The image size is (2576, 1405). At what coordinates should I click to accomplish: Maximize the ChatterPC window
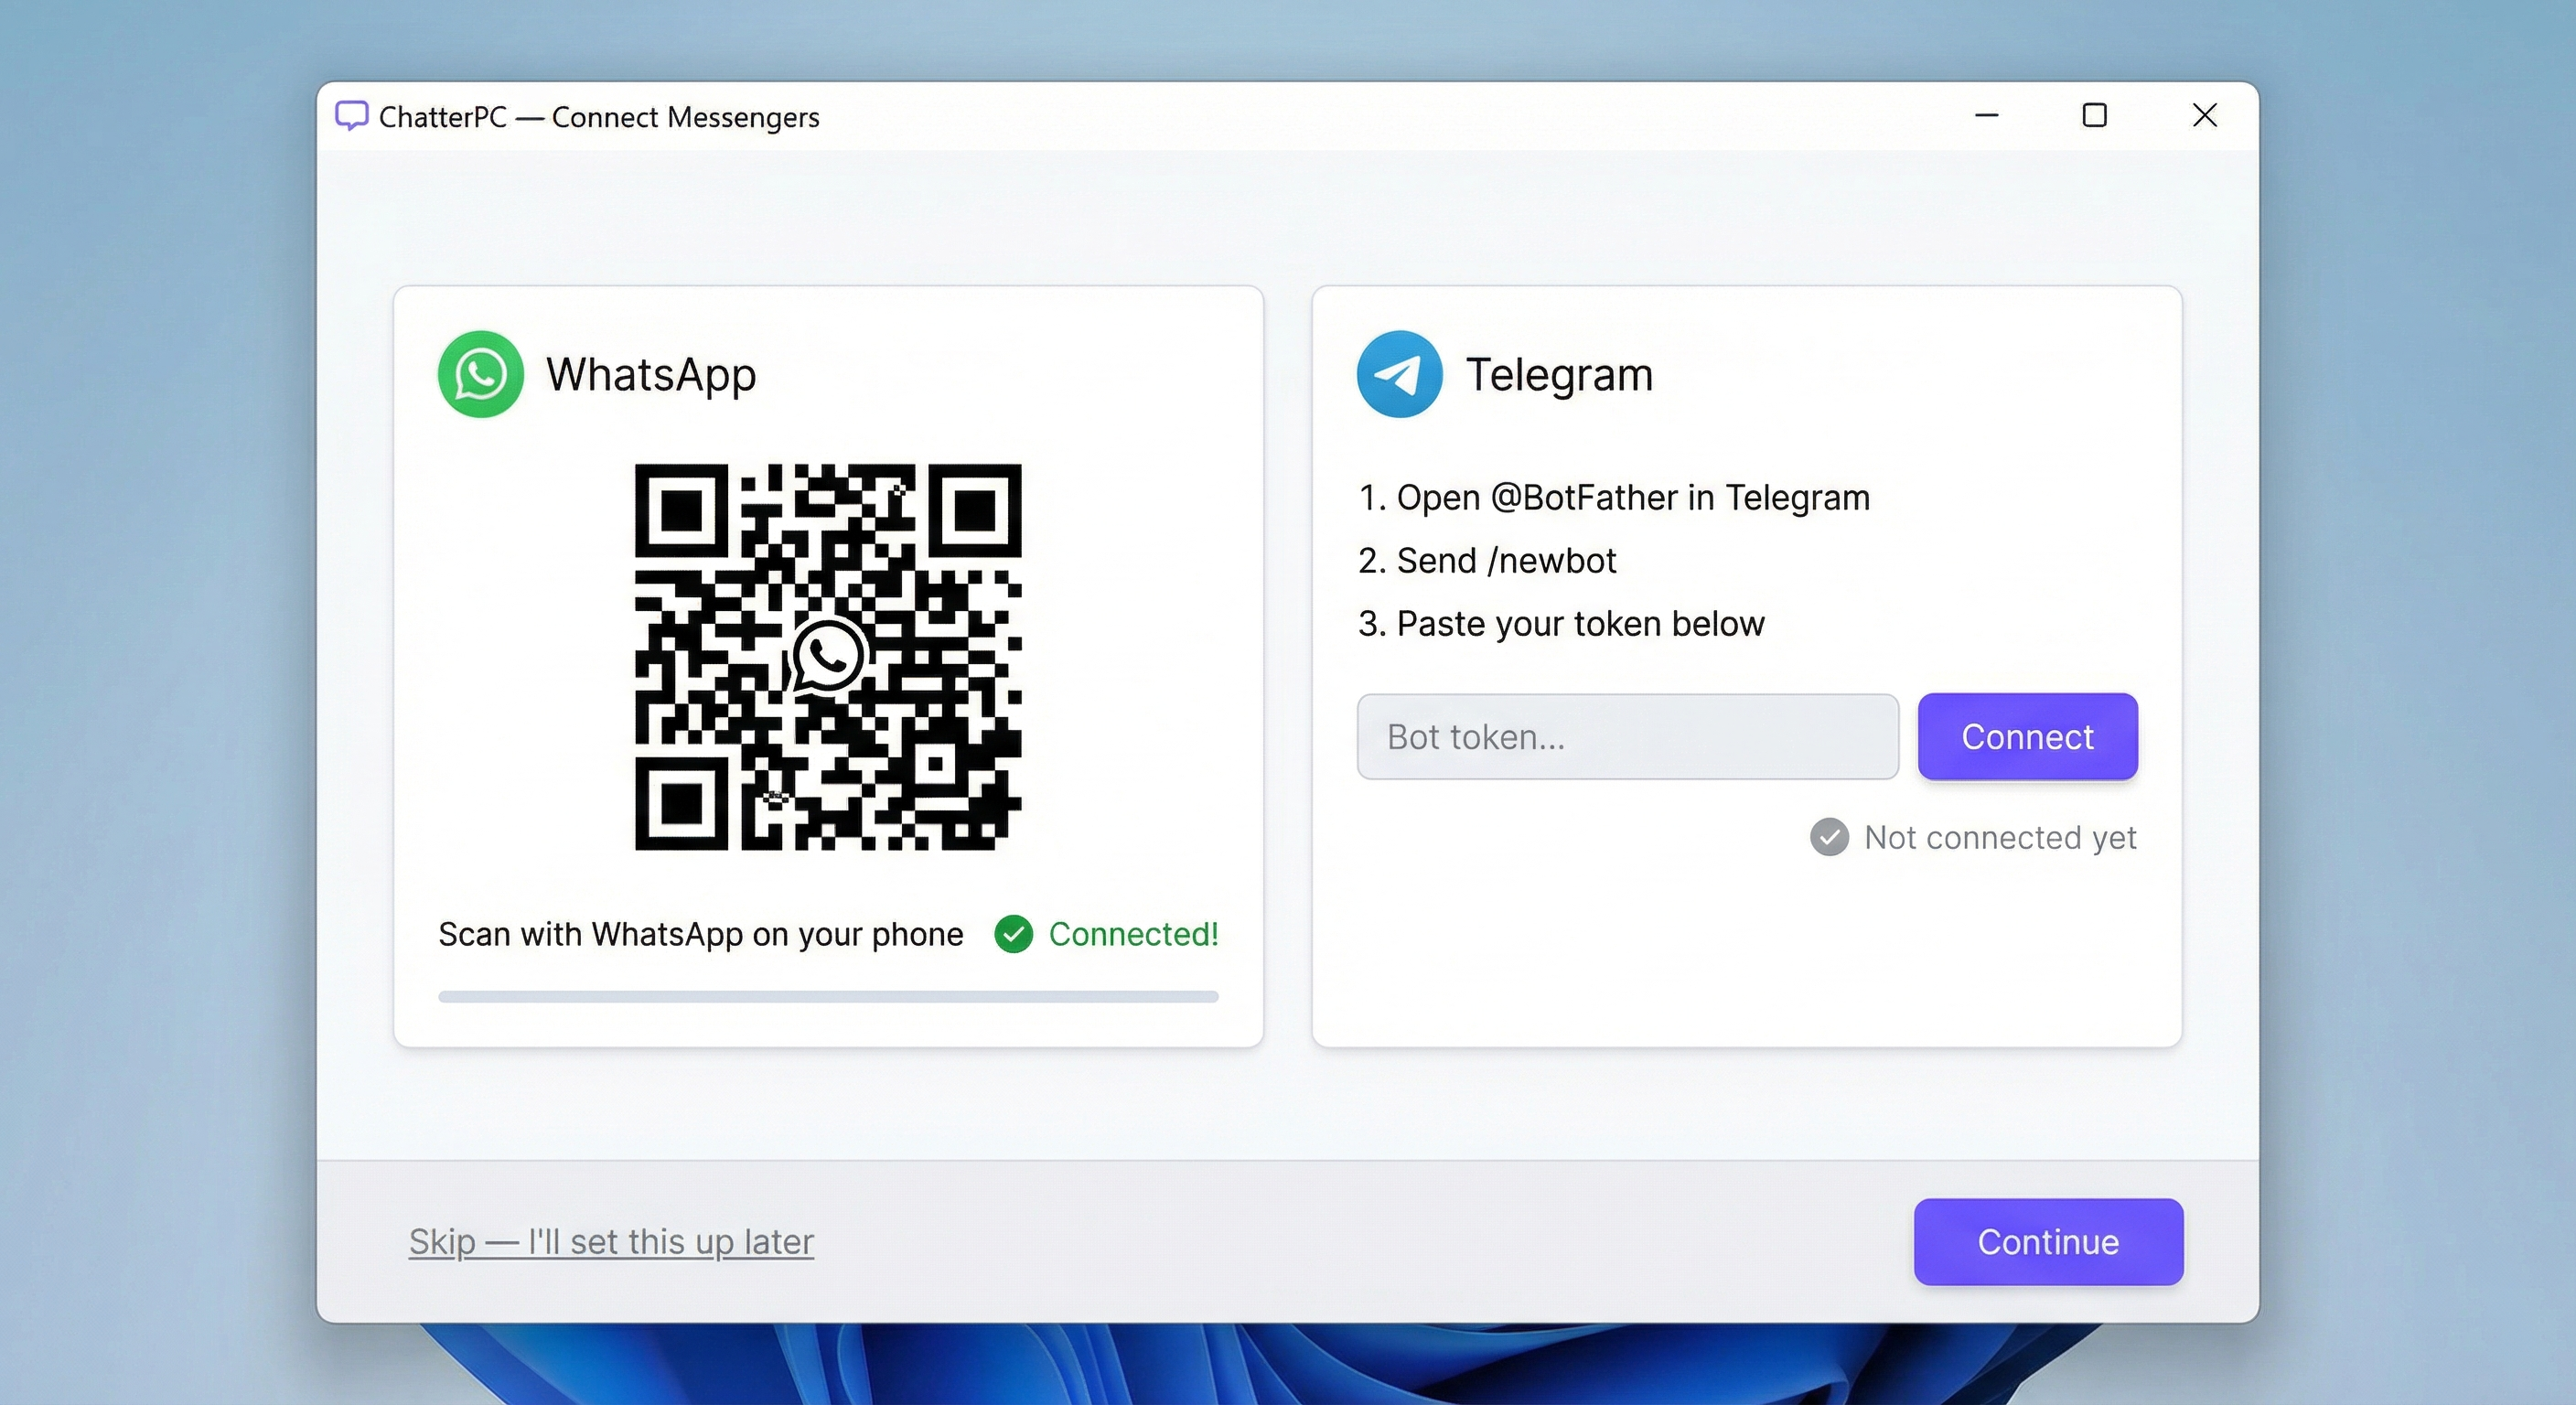(2095, 116)
